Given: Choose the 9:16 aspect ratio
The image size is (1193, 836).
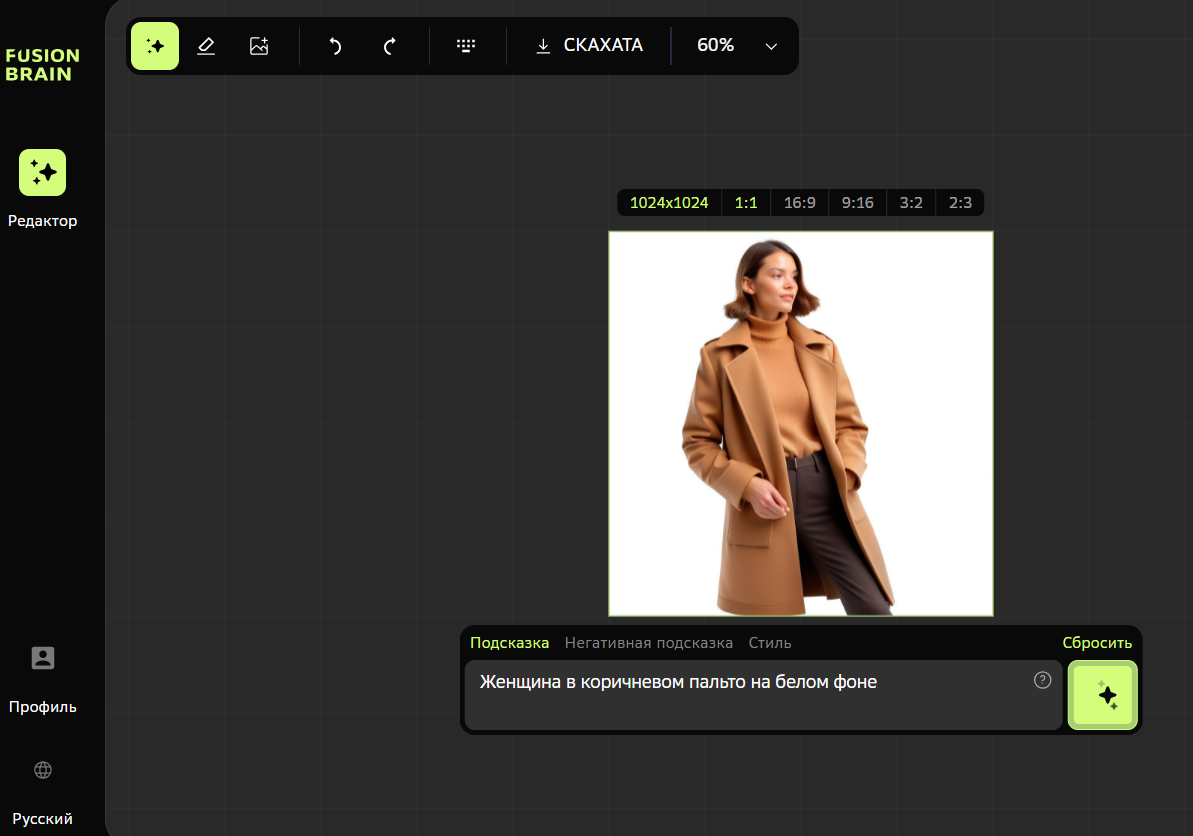Looking at the screenshot, I should tap(857, 203).
